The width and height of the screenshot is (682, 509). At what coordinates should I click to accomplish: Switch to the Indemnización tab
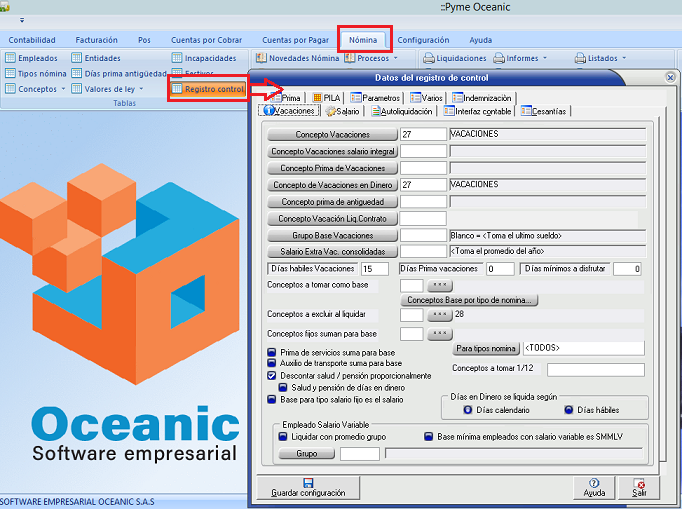pos(482,98)
